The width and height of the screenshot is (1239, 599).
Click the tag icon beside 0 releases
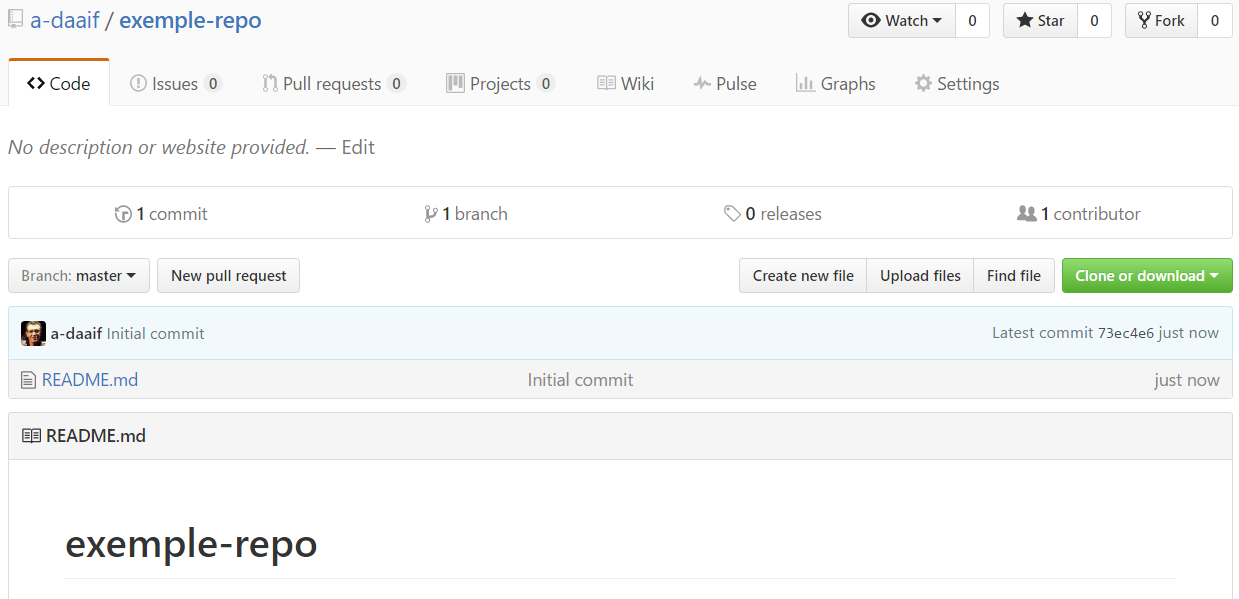732,214
